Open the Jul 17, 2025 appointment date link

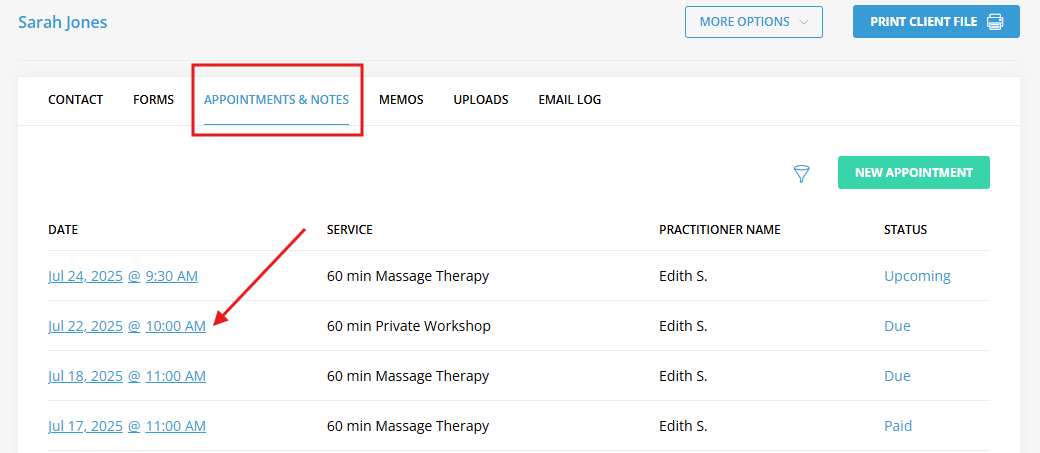[x=86, y=426]
